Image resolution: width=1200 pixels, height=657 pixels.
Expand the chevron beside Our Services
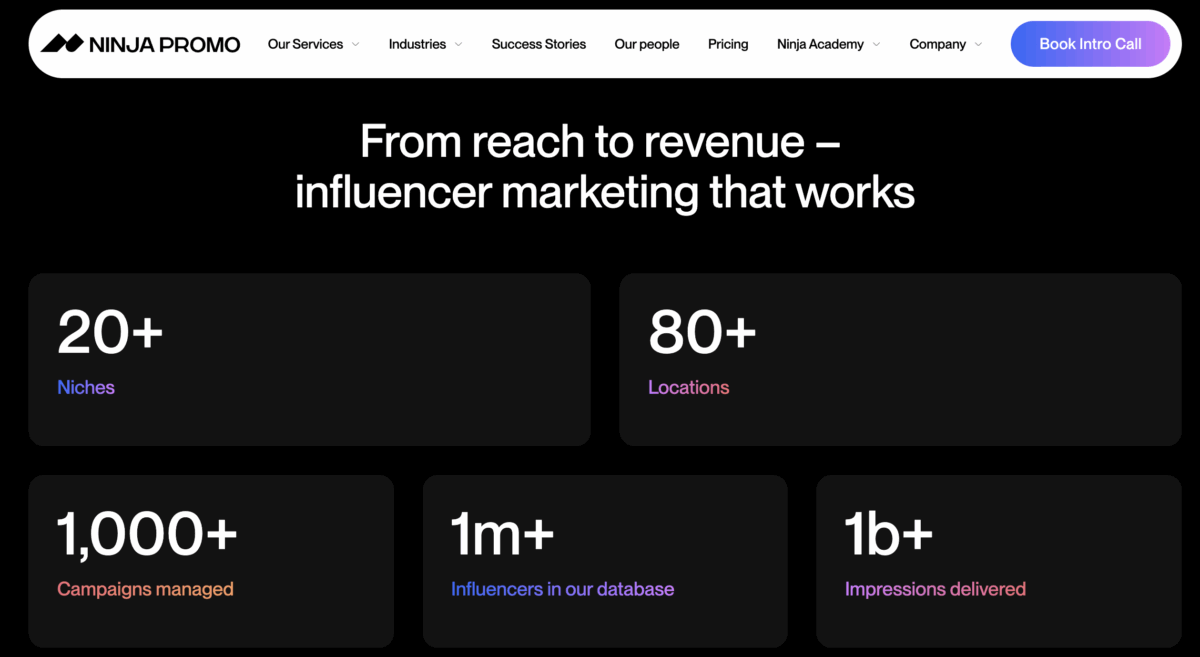tap(355, 44)
